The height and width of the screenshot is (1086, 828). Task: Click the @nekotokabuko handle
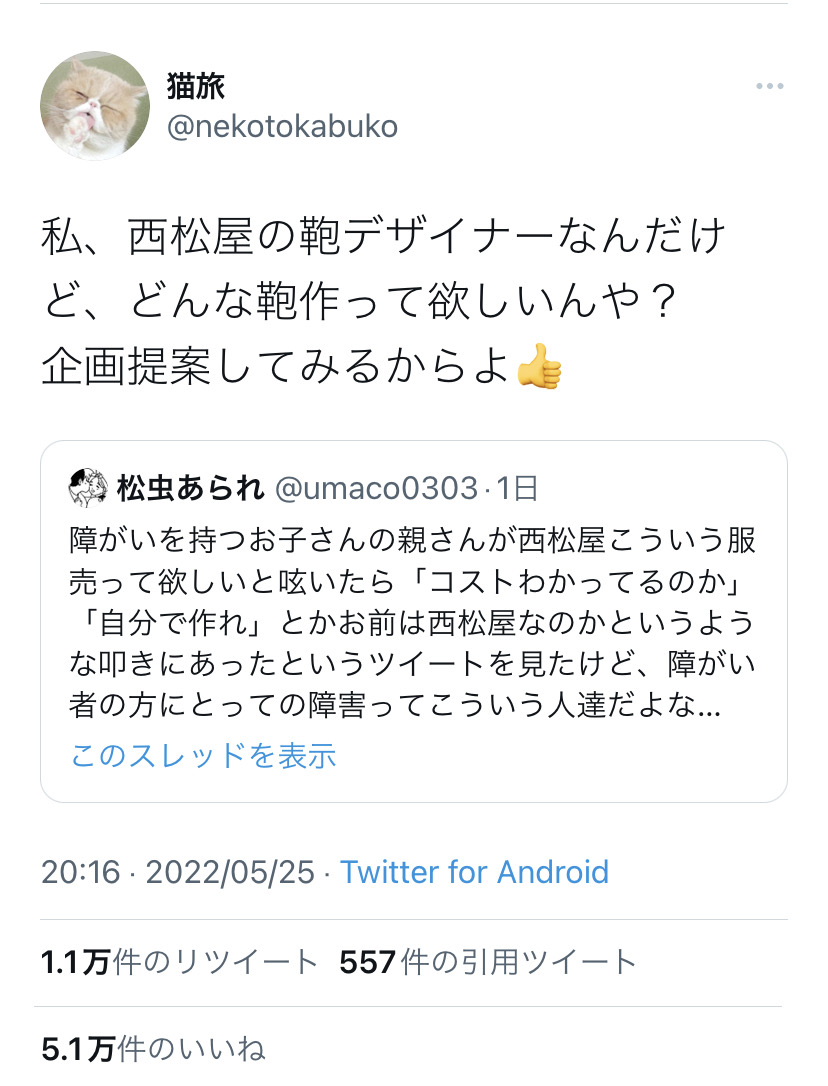click(282, 127)
